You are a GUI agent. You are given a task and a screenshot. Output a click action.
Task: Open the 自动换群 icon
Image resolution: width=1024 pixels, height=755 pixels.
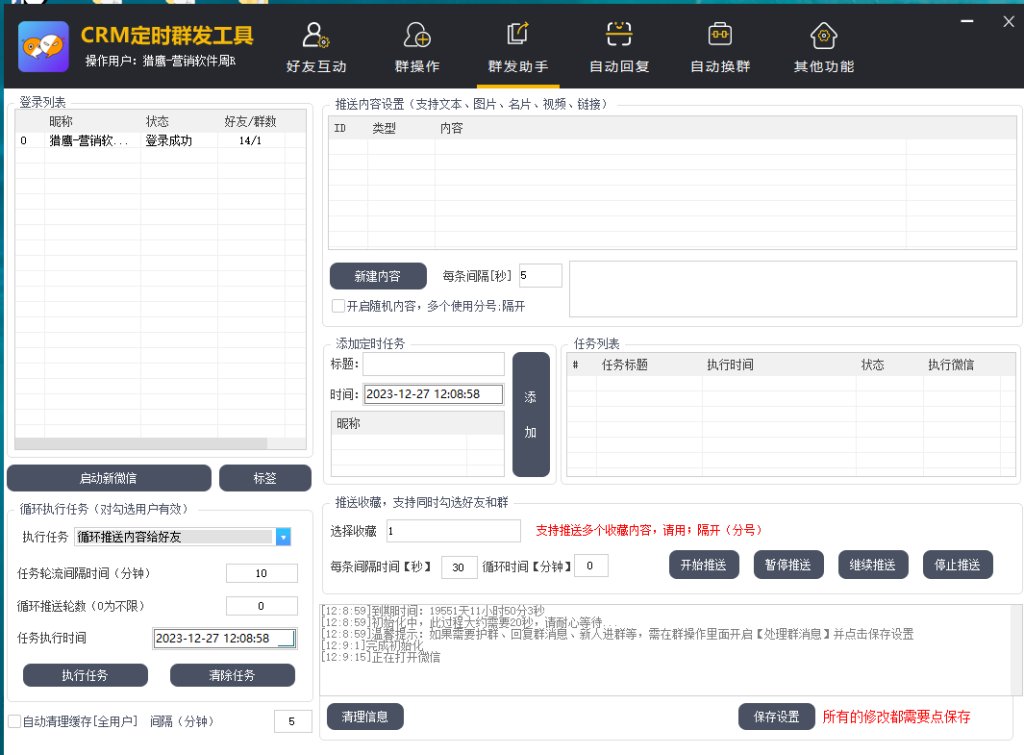(x=719, y=35)
